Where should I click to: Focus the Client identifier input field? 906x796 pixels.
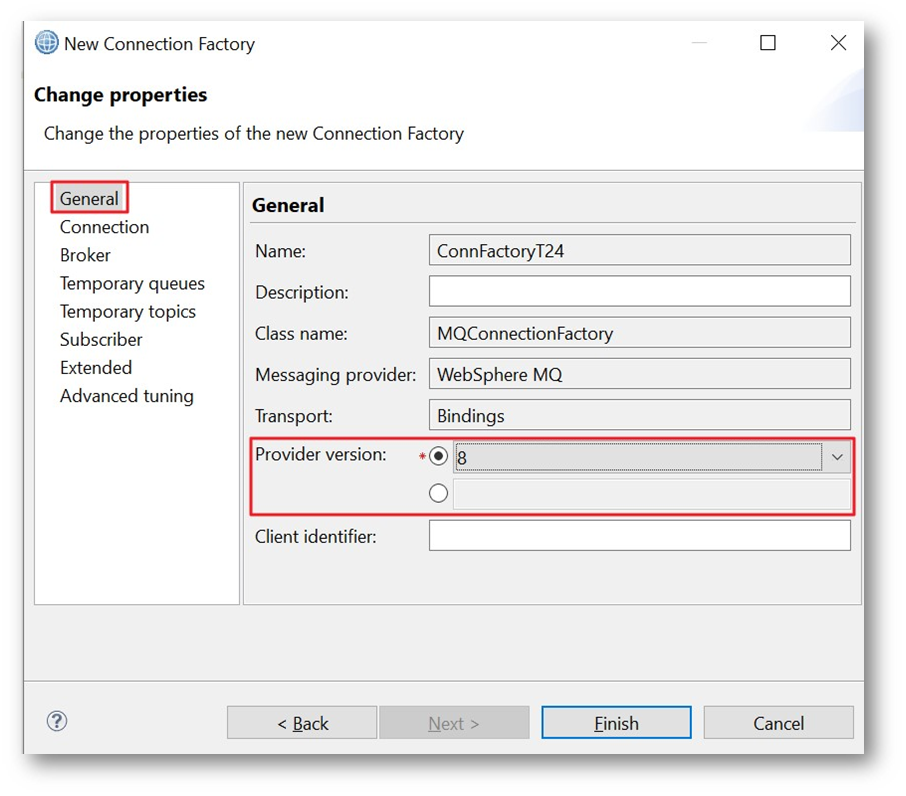639,536
